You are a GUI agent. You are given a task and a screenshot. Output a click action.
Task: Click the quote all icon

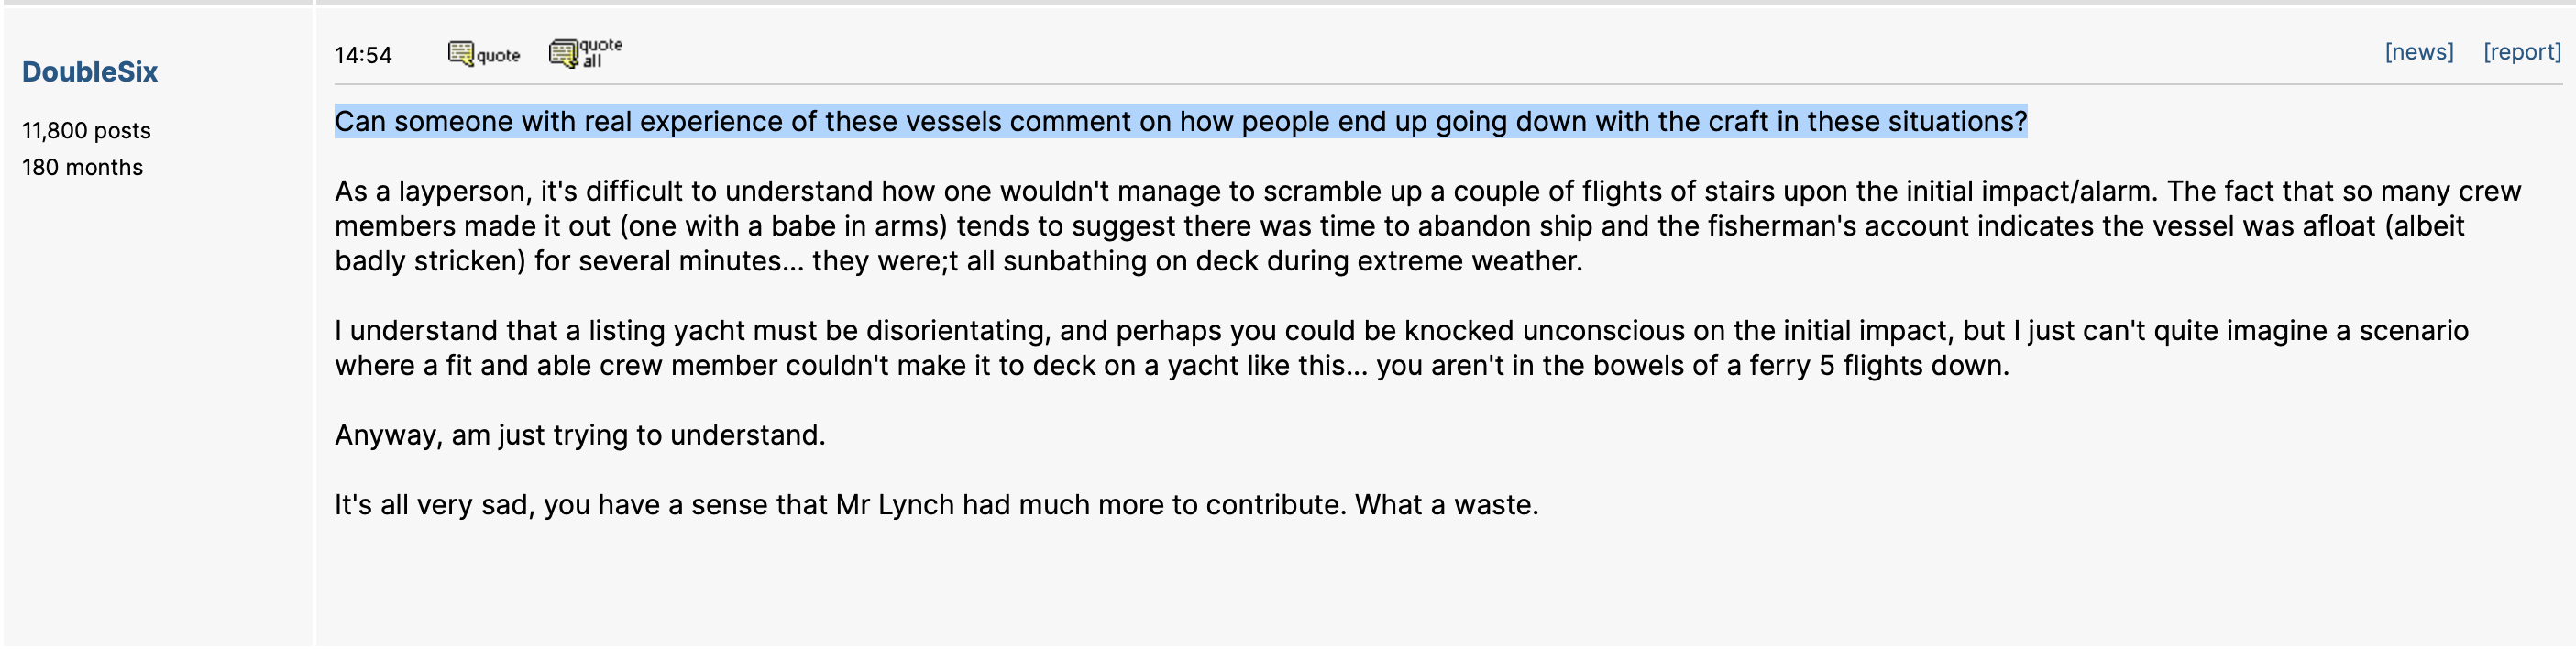(x=585, y=52)
